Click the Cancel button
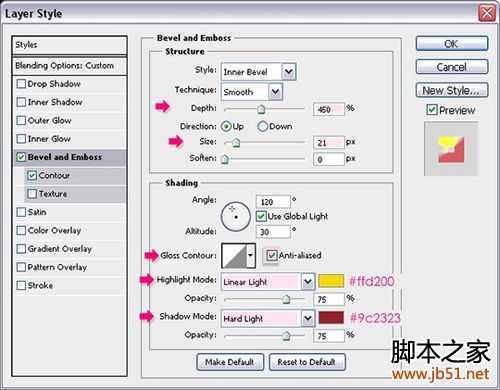 452,67
